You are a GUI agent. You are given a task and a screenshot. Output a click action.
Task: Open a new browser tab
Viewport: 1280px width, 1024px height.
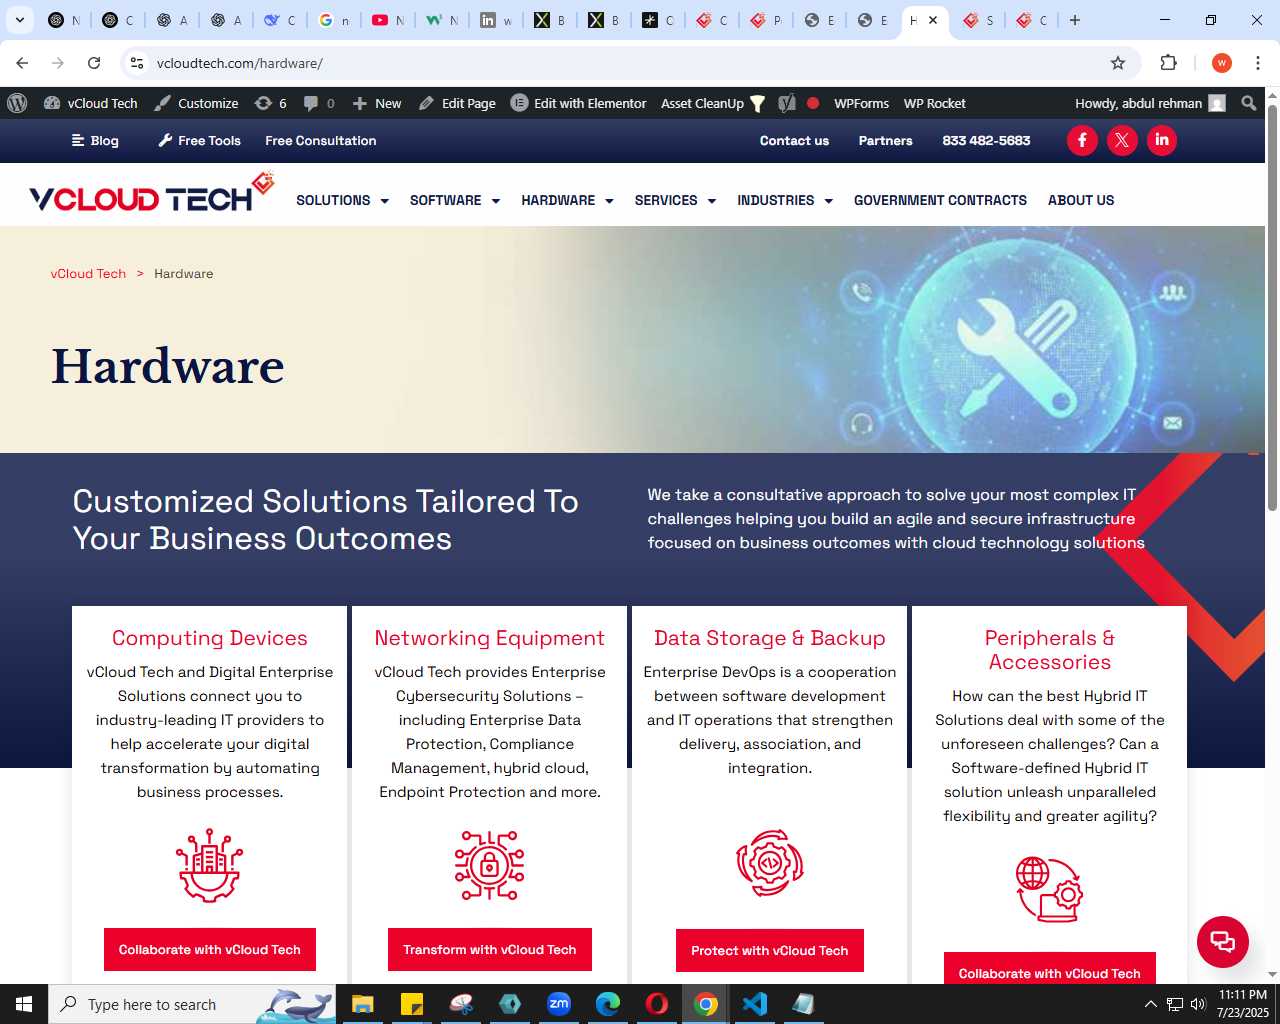(1075, 20)
